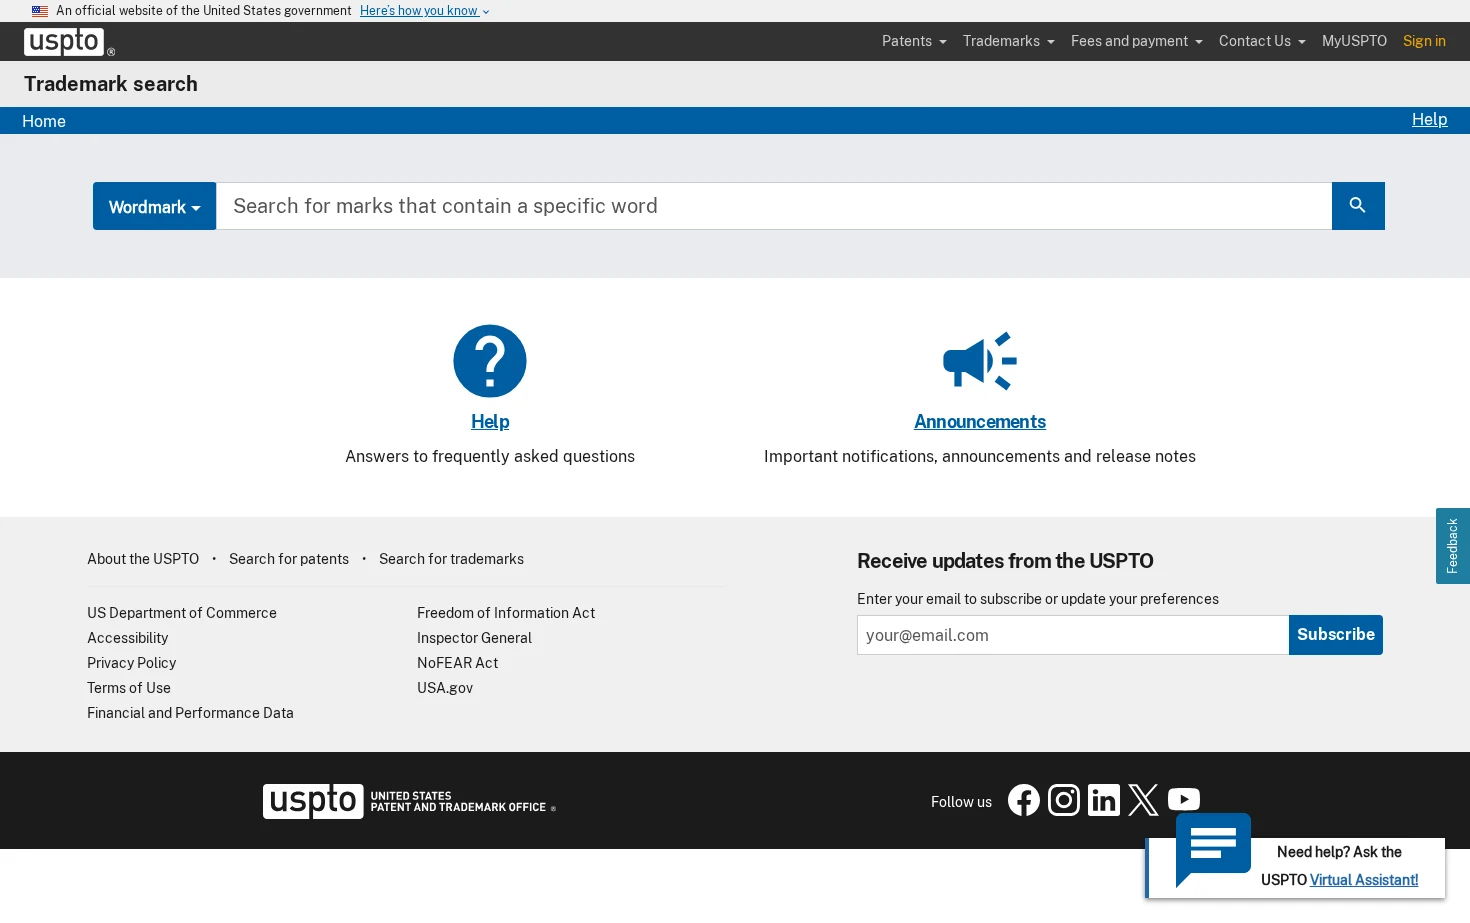Image resolution: width=1470 pixels, height=923 pixels.
Task: Open NoFEAR Act link
Action: coord(457,663)
